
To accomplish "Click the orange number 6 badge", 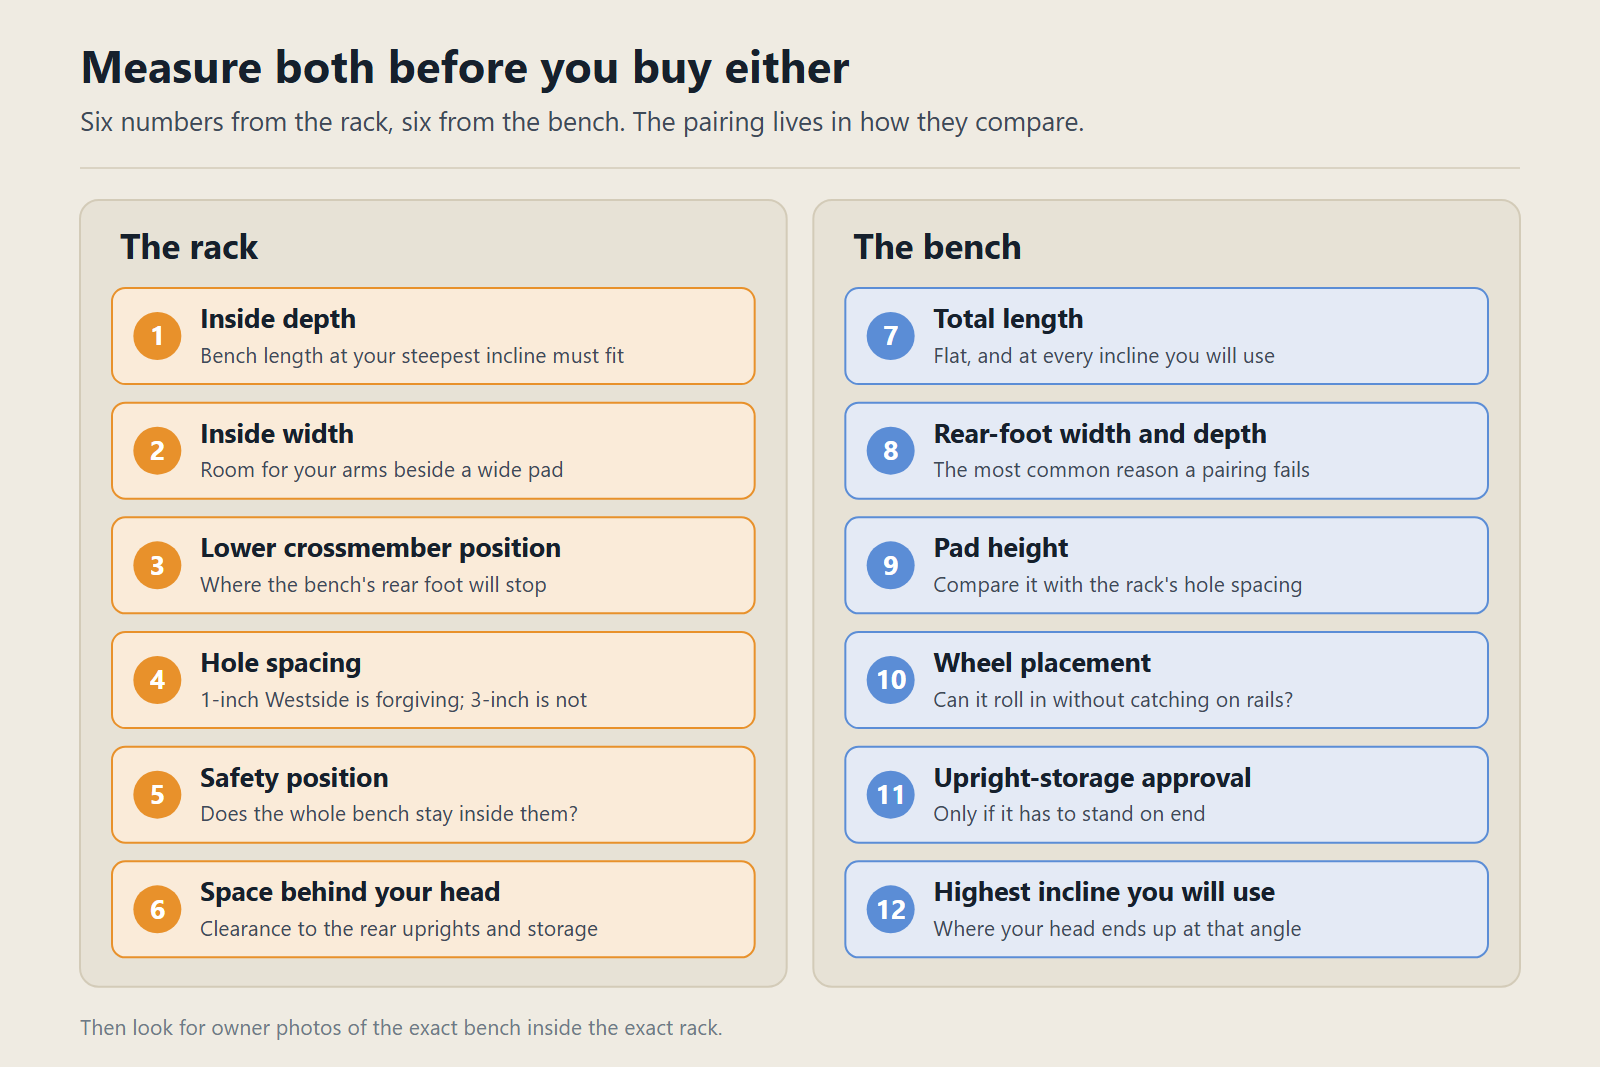I will coord(157,910).
